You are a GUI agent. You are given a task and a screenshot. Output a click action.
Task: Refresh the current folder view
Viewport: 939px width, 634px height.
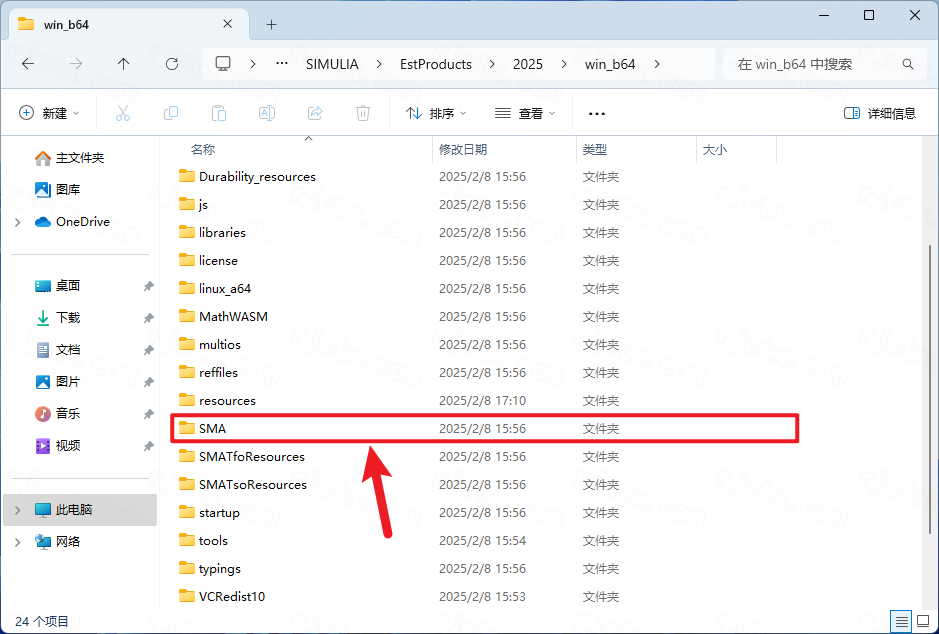(x=172, y=64)
